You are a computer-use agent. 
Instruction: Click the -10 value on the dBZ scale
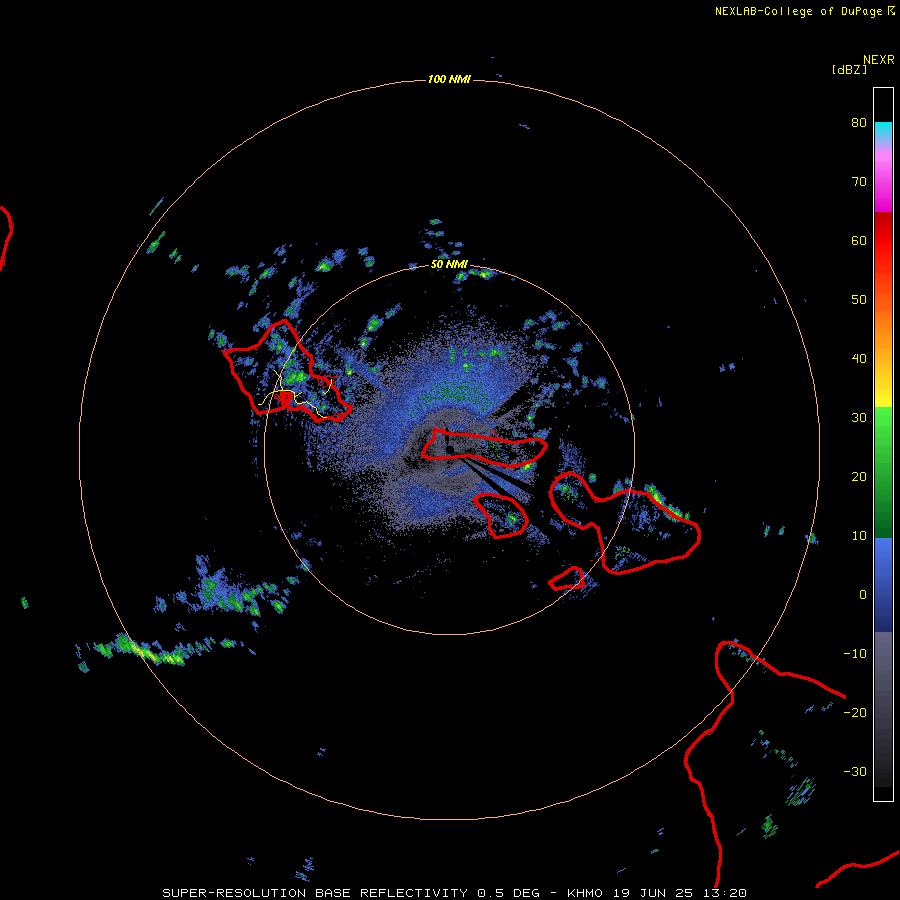tap(855, 654)
